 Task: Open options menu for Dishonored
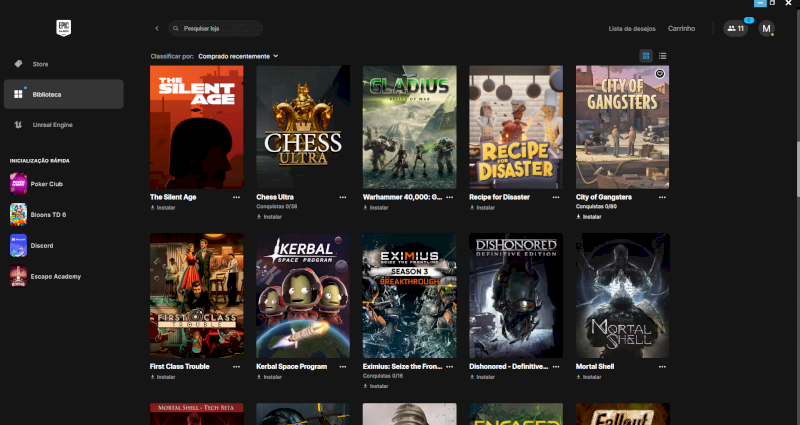pos(556,366)
